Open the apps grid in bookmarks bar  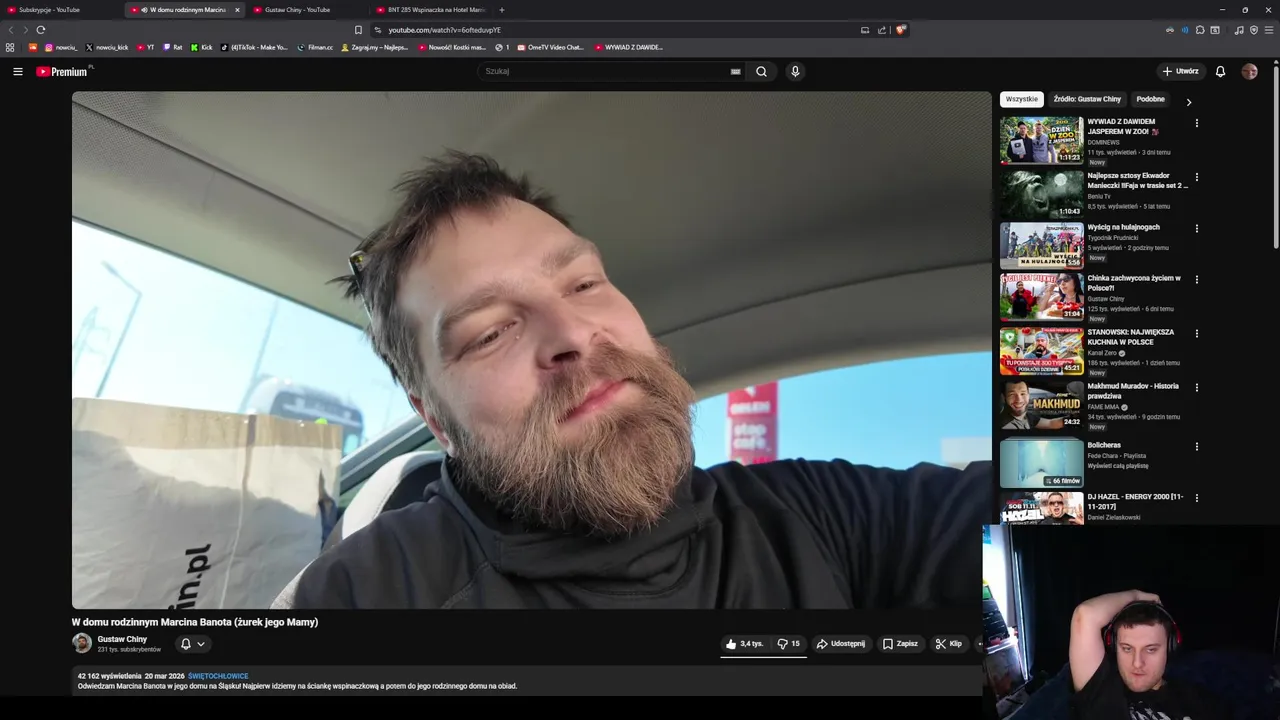coord(10,47)
